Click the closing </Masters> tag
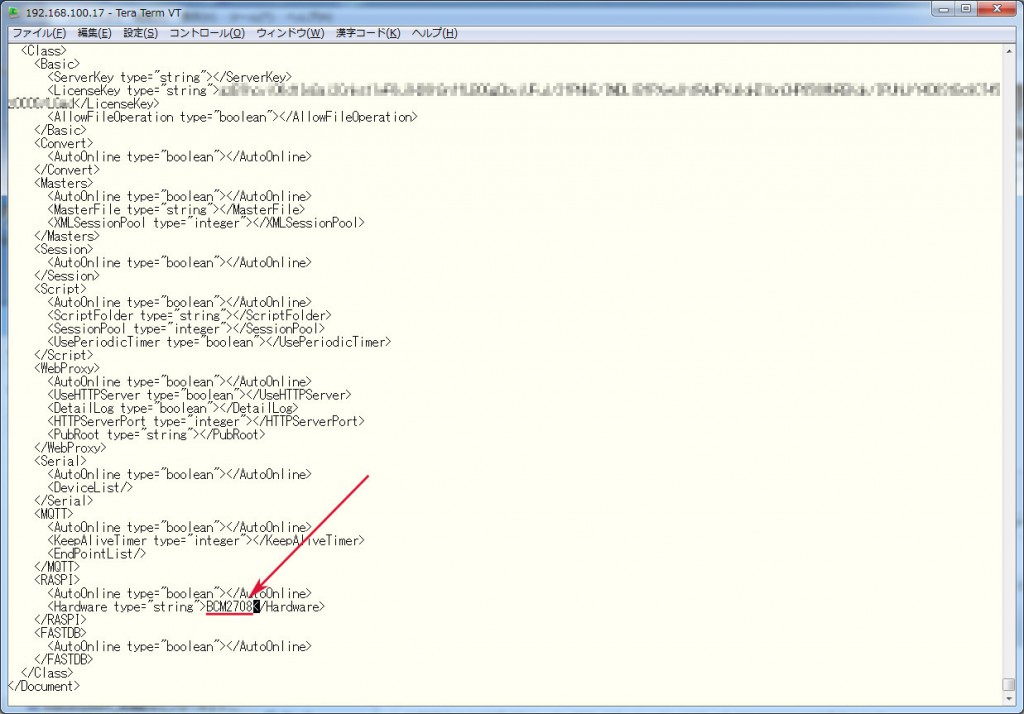Viewport: 1024px width, 714px height. click(x=67, y=236)
